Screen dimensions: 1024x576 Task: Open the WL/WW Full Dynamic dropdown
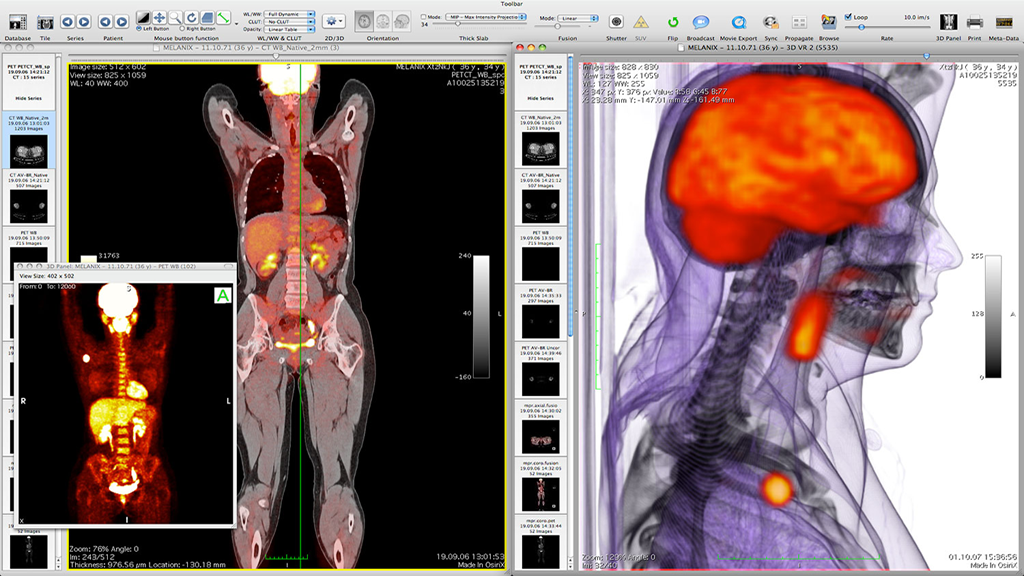point(290,15)
